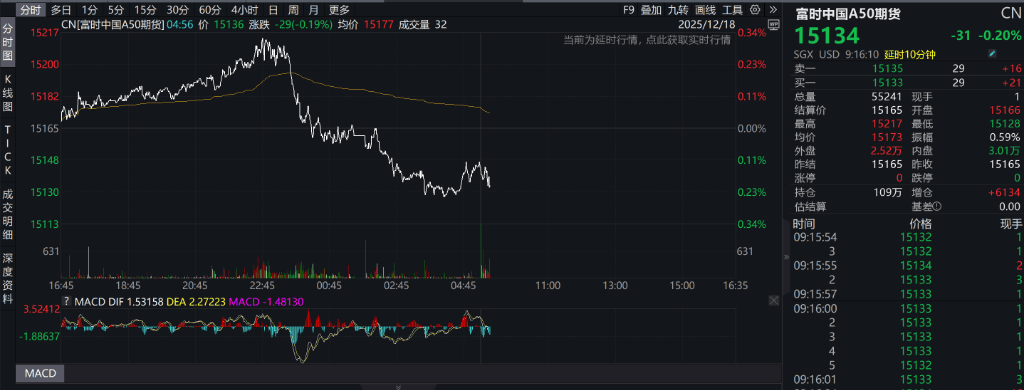Viewport: 1024px width, 390px height.
Task: Switch to the 月 monthly chart
Action: coord(314,10)
